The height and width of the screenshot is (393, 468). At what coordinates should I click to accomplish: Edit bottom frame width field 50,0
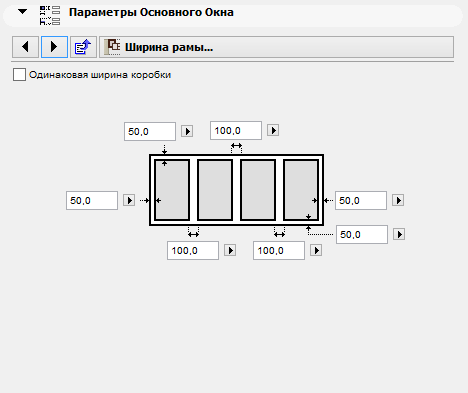pos(362,234)
